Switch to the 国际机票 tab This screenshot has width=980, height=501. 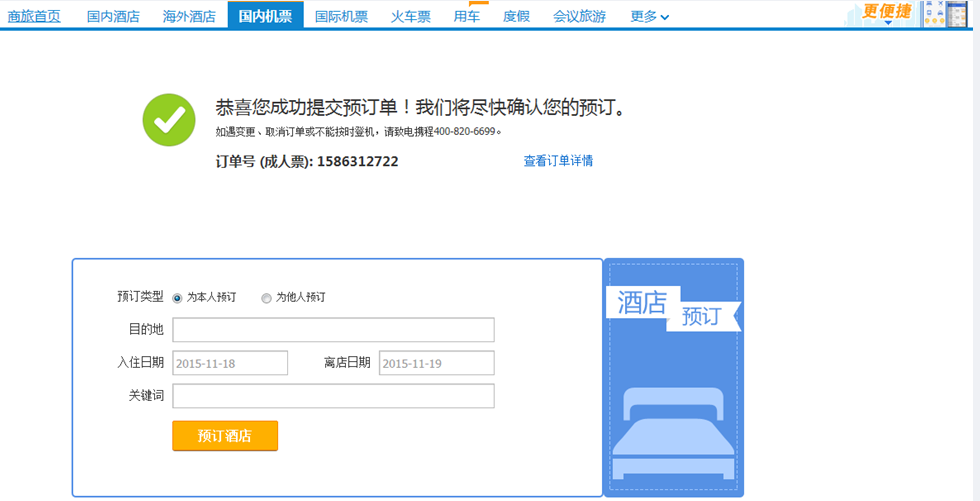[341, 17]
